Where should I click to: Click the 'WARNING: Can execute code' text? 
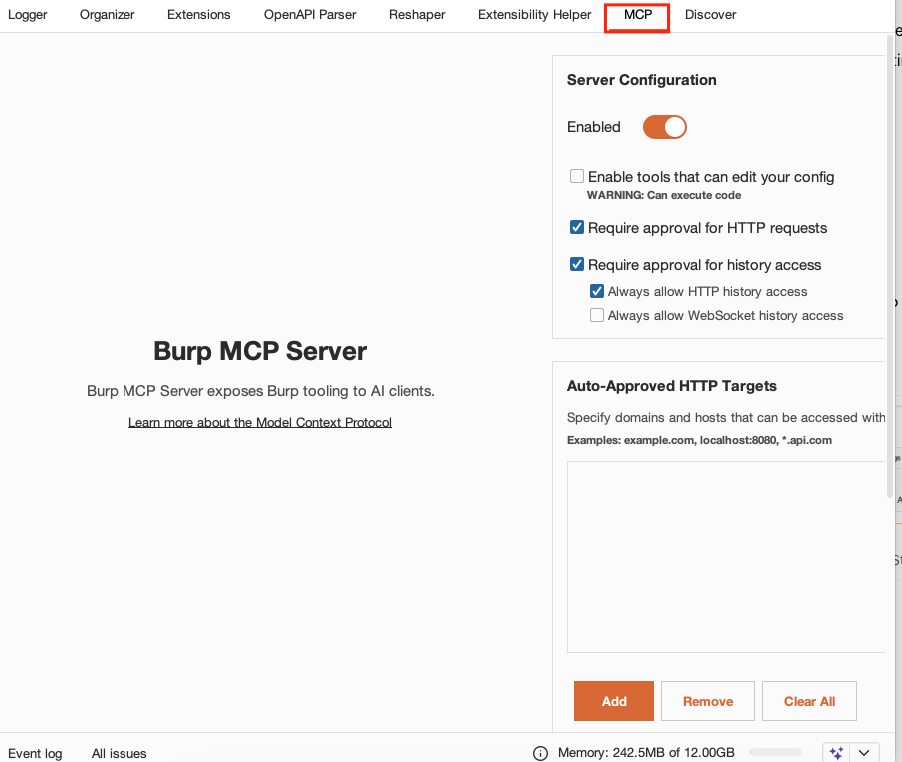point(664,196)
